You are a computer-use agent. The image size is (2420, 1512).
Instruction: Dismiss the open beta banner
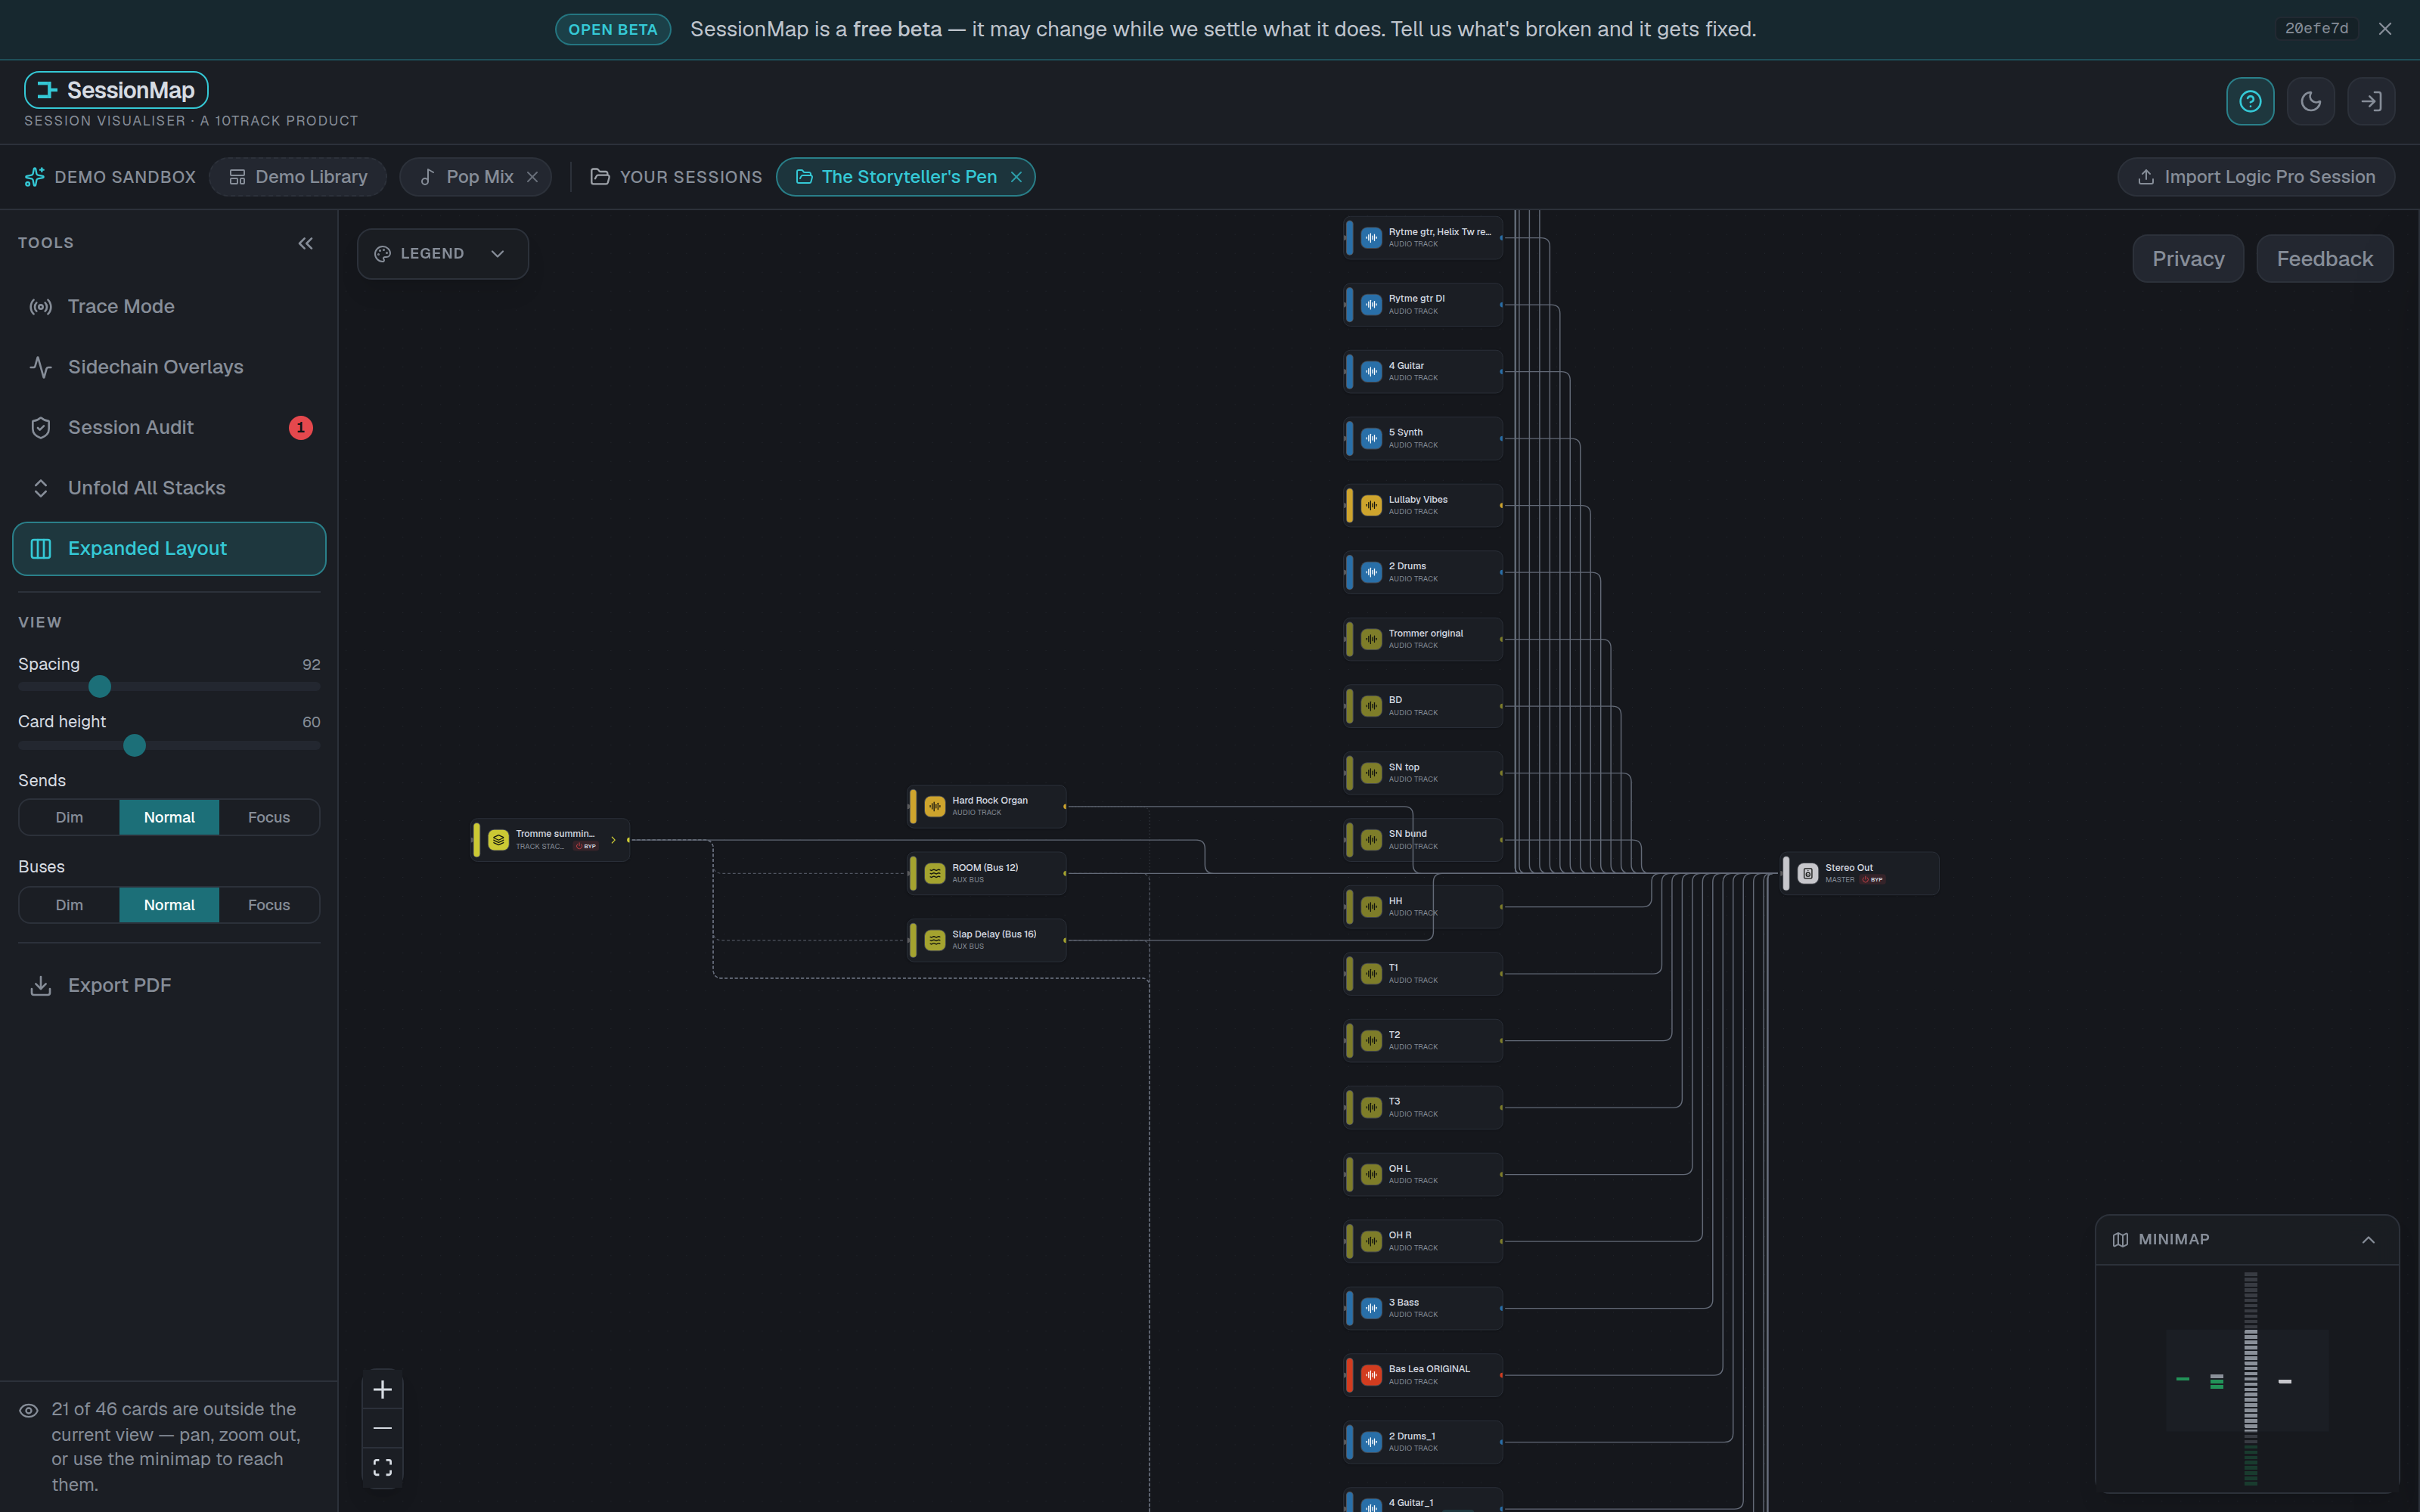click(2385, 29)
